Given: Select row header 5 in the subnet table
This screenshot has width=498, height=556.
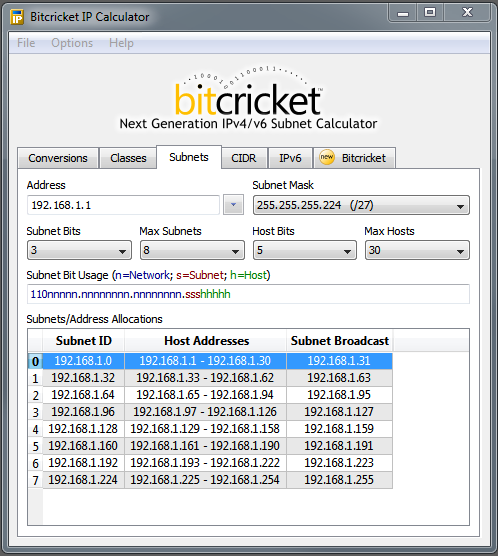Looking at the screenshot, I should coord(35,446).
